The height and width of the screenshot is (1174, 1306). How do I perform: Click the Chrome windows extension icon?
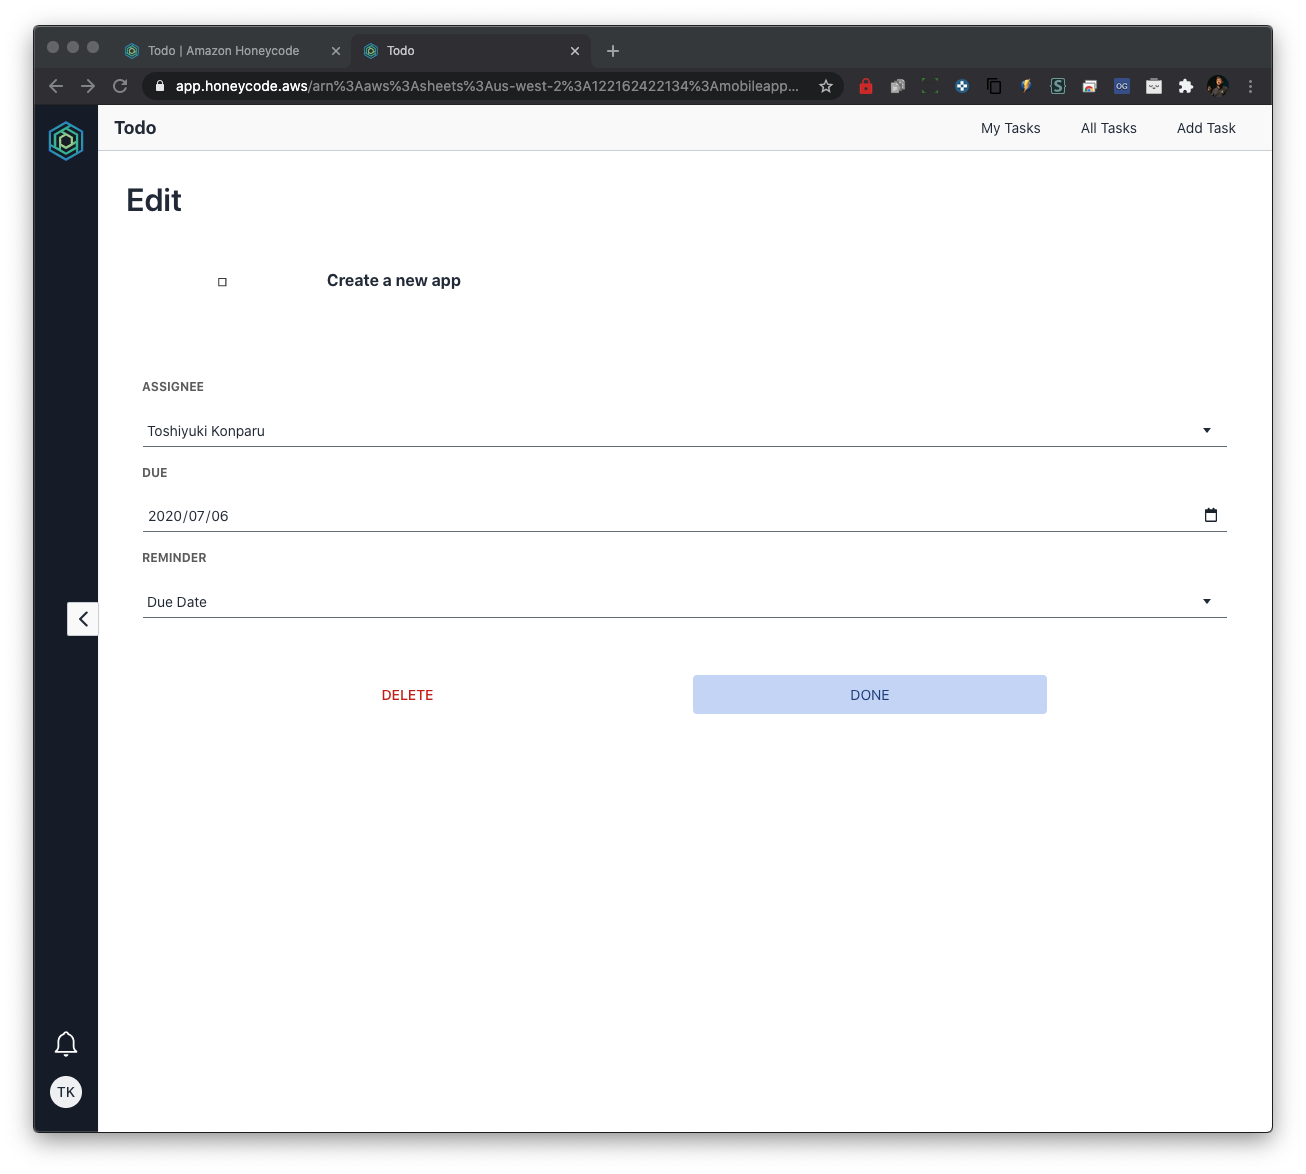(x=1090, y=86)
